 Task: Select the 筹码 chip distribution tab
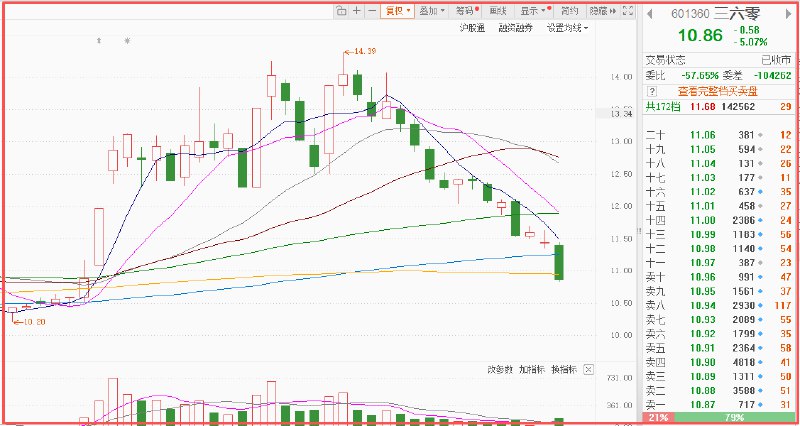pyautogui.click(x=467, y=11)
